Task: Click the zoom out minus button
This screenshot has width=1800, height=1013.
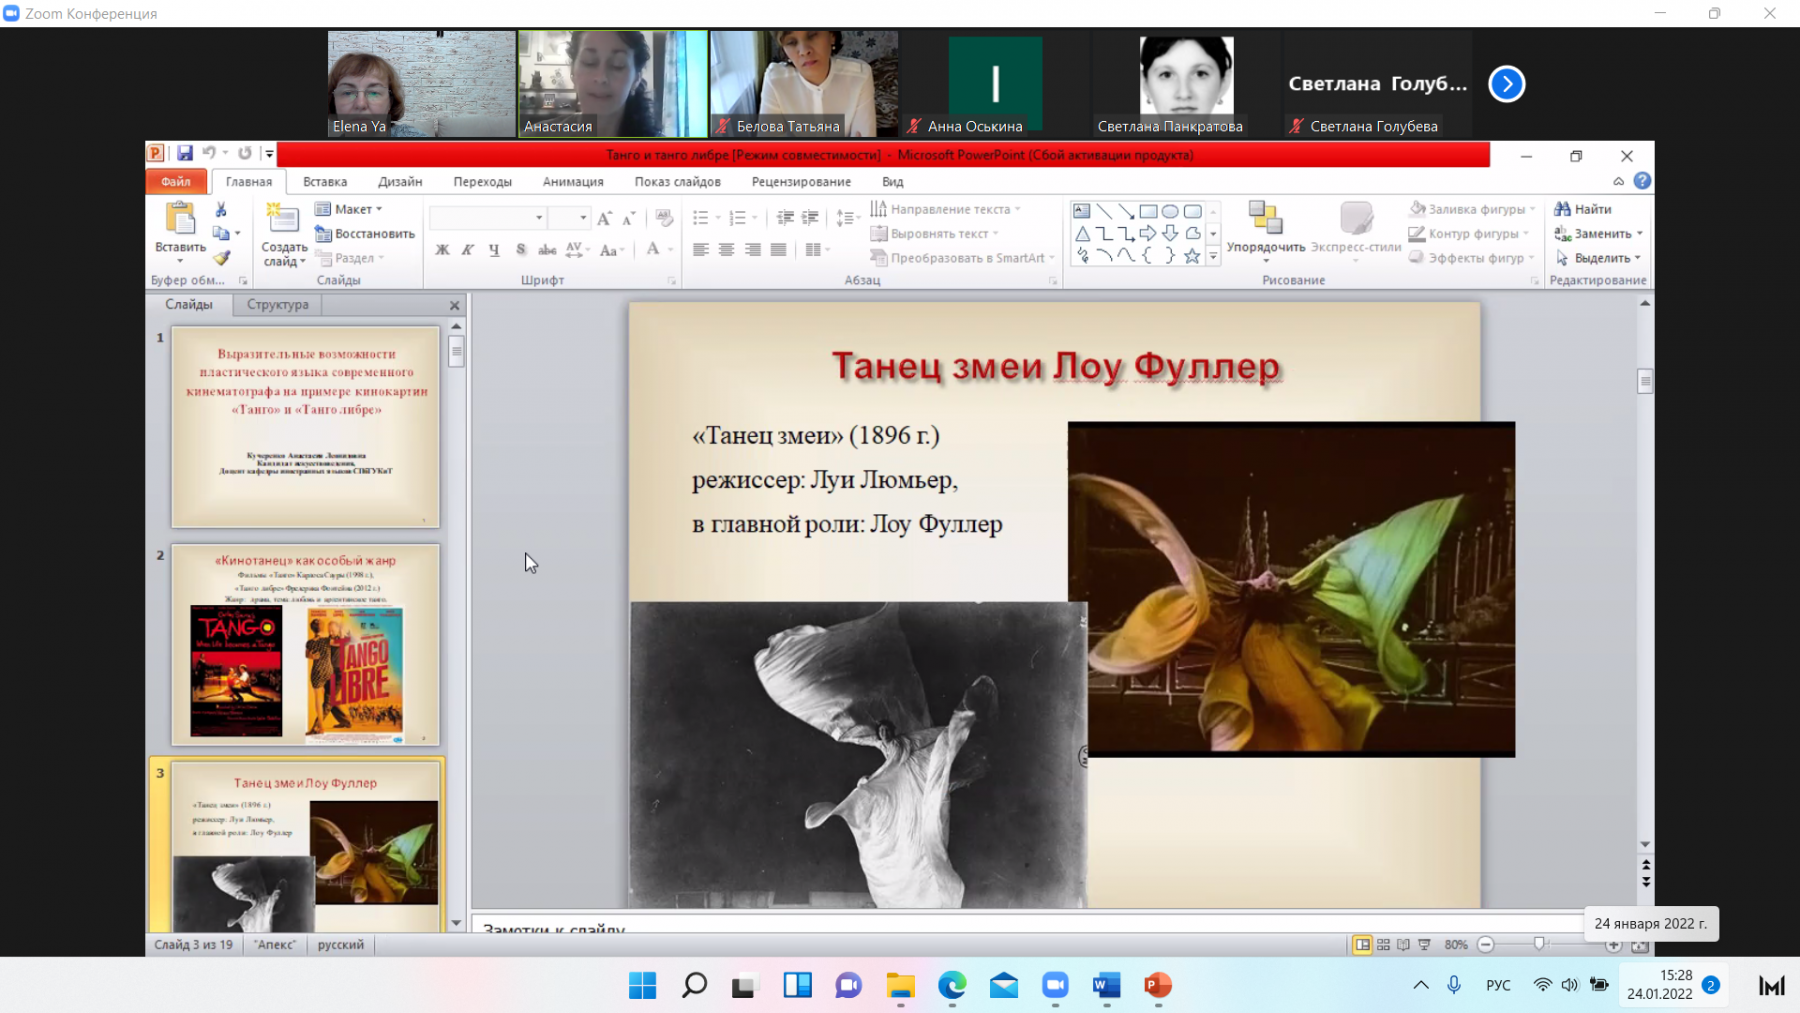Action: click(x=1486, y=944)
